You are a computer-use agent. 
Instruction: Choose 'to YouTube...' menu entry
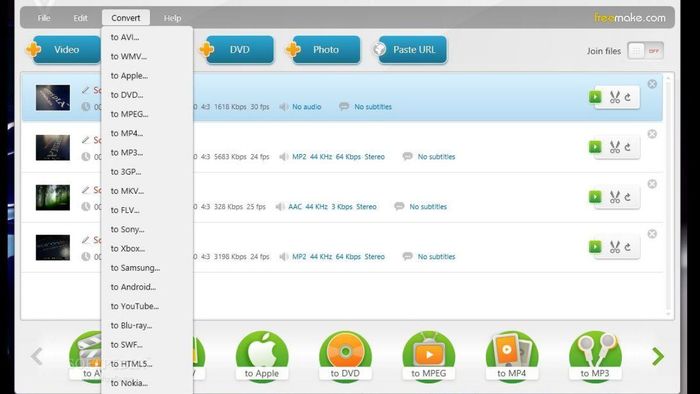[x=147, y=306]
